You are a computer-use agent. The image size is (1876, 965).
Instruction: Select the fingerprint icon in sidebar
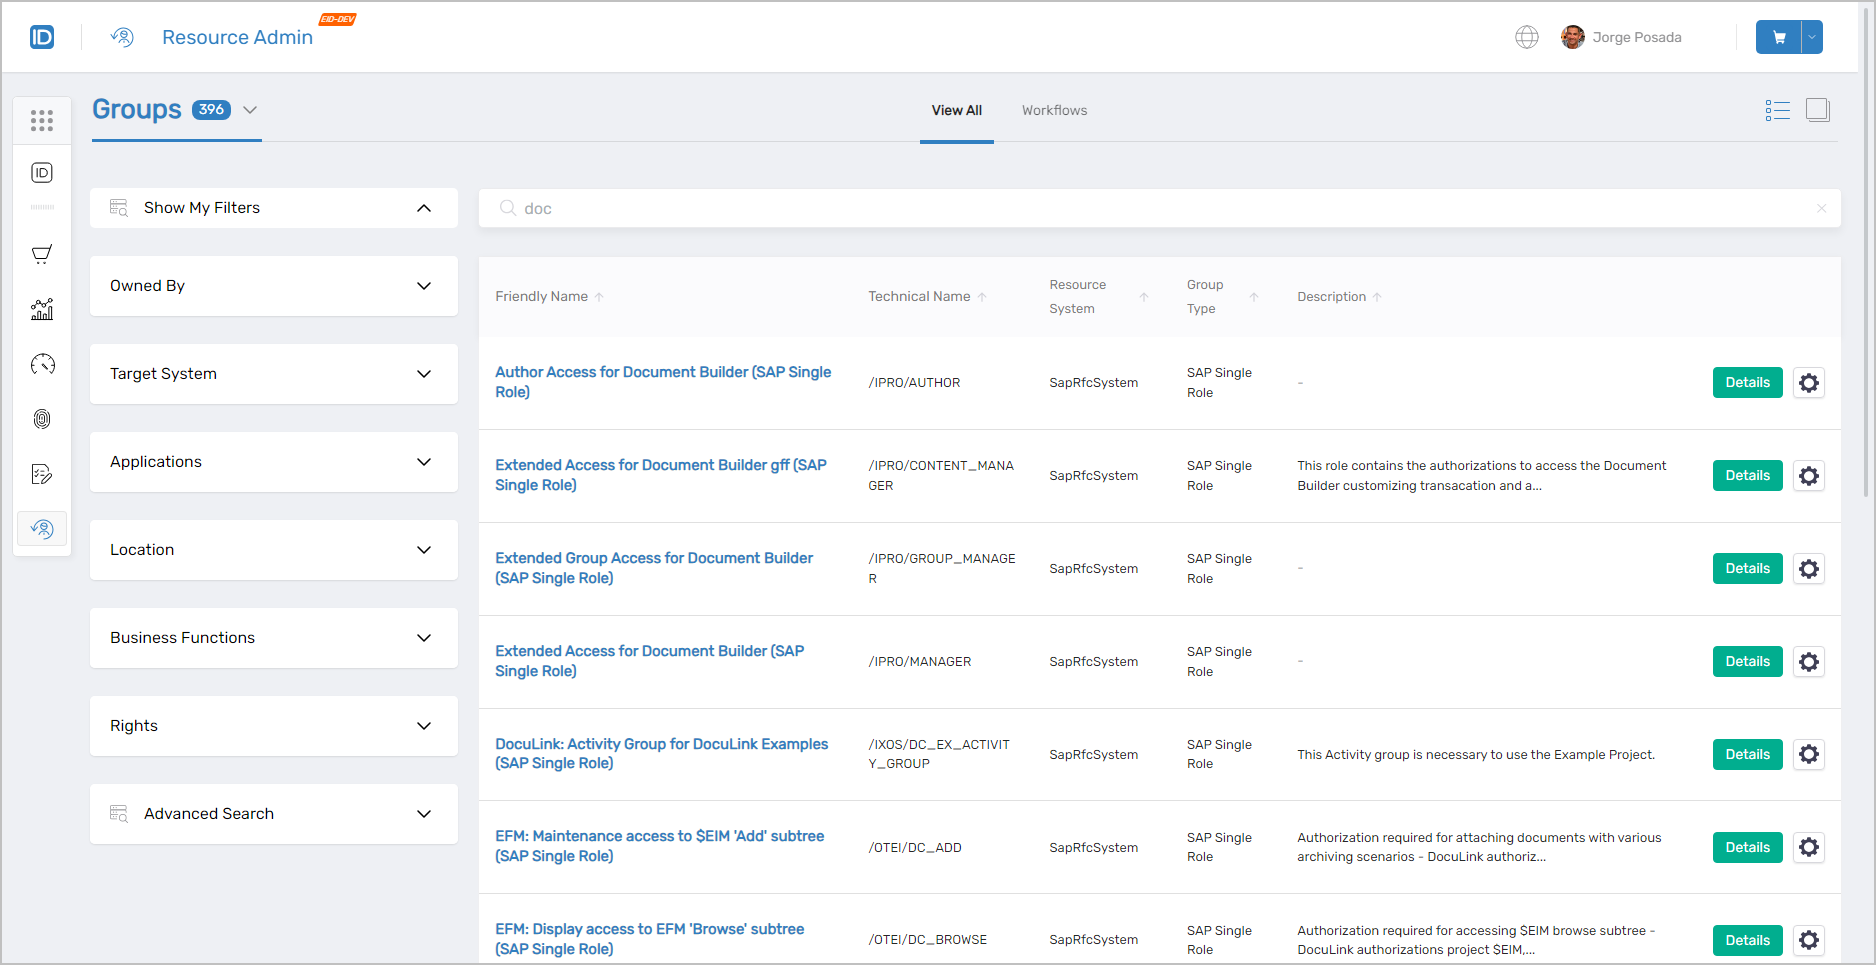[x=42, y=419]
